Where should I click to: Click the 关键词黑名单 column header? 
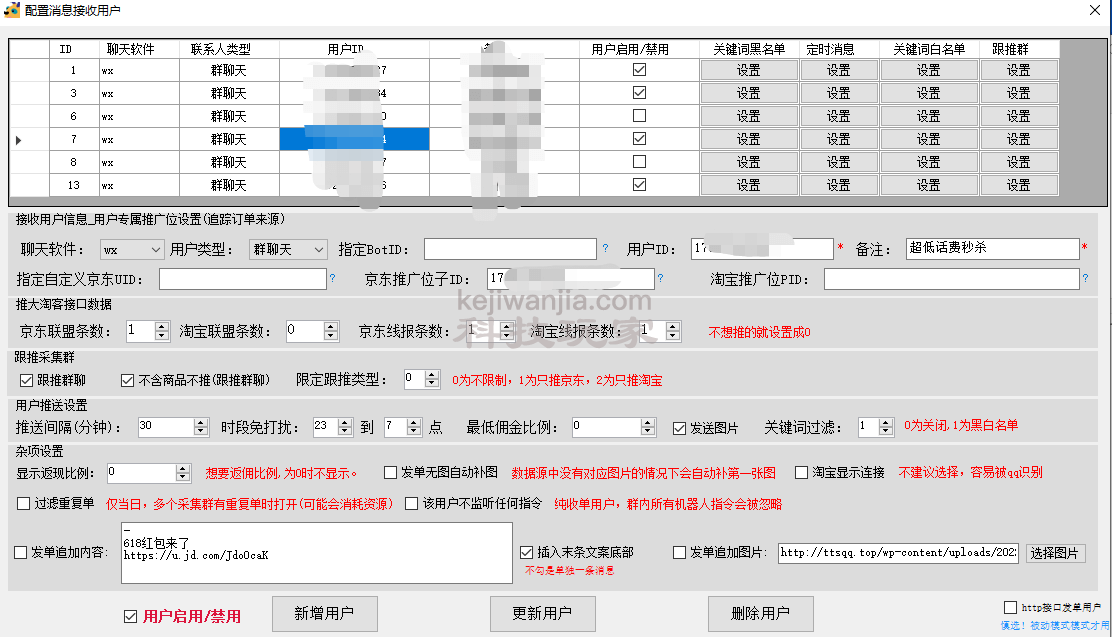[749, 49]
